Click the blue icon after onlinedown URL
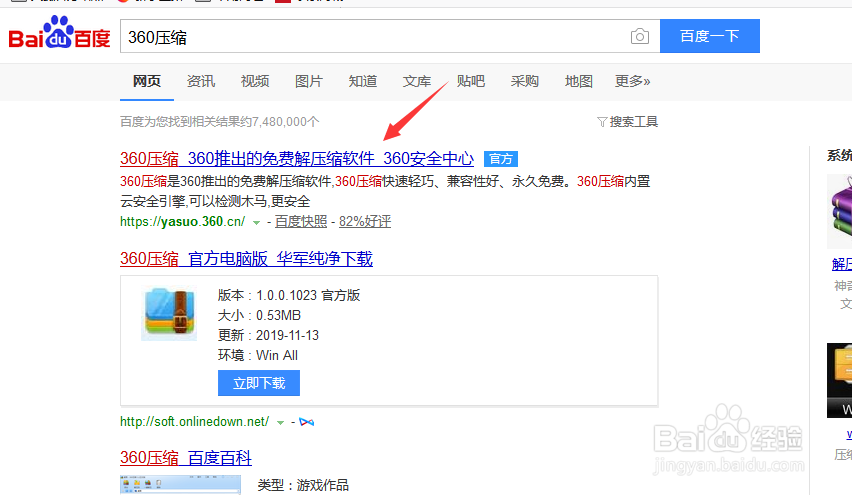 tap(306, 422)
